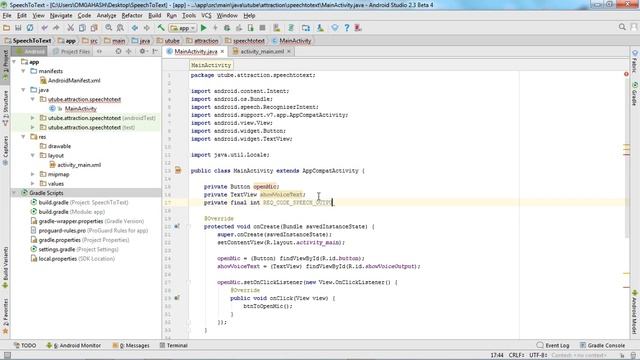The height and width of the screenshot is (360, 640).
Task: Click override gutter icon beside onCreate
Action: click(178, 226)
